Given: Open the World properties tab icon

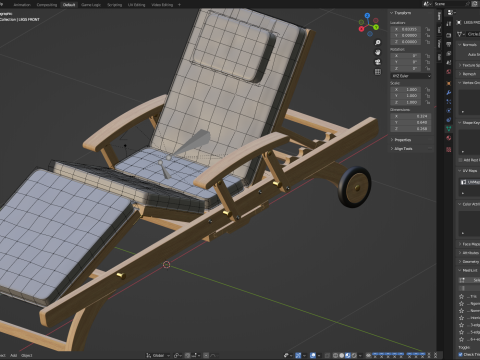Looking at the screenshot, I should 449,72.
